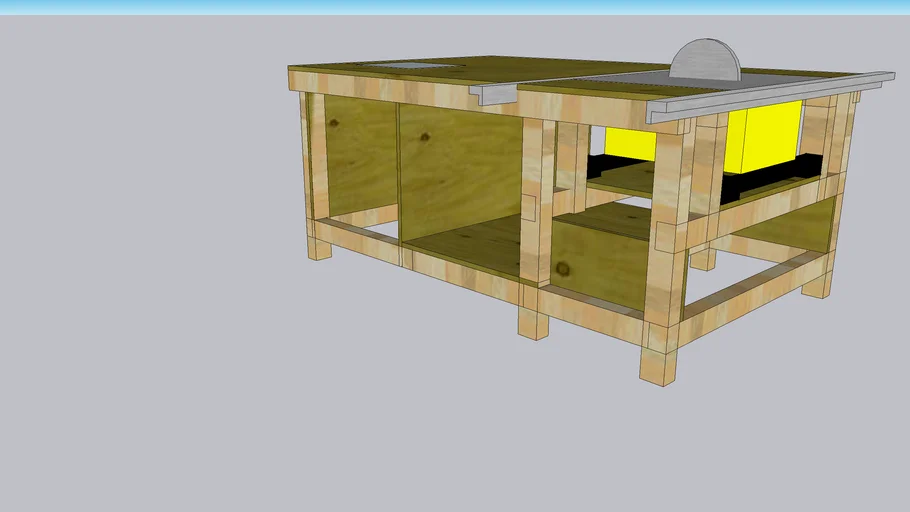This screenshot has width=910, height=512.
Task: Click the blue strip at the top of the view
Action: [x=455, y=6]
